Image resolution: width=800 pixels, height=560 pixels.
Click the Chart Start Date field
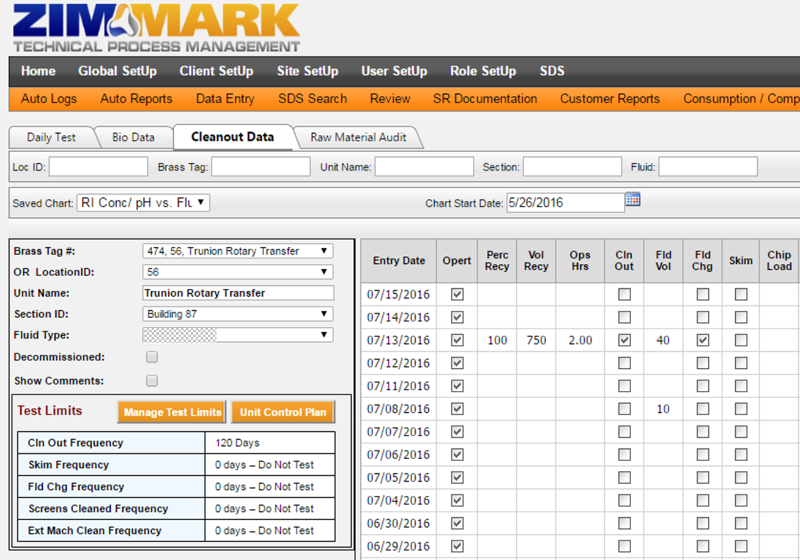coord(565,202)
